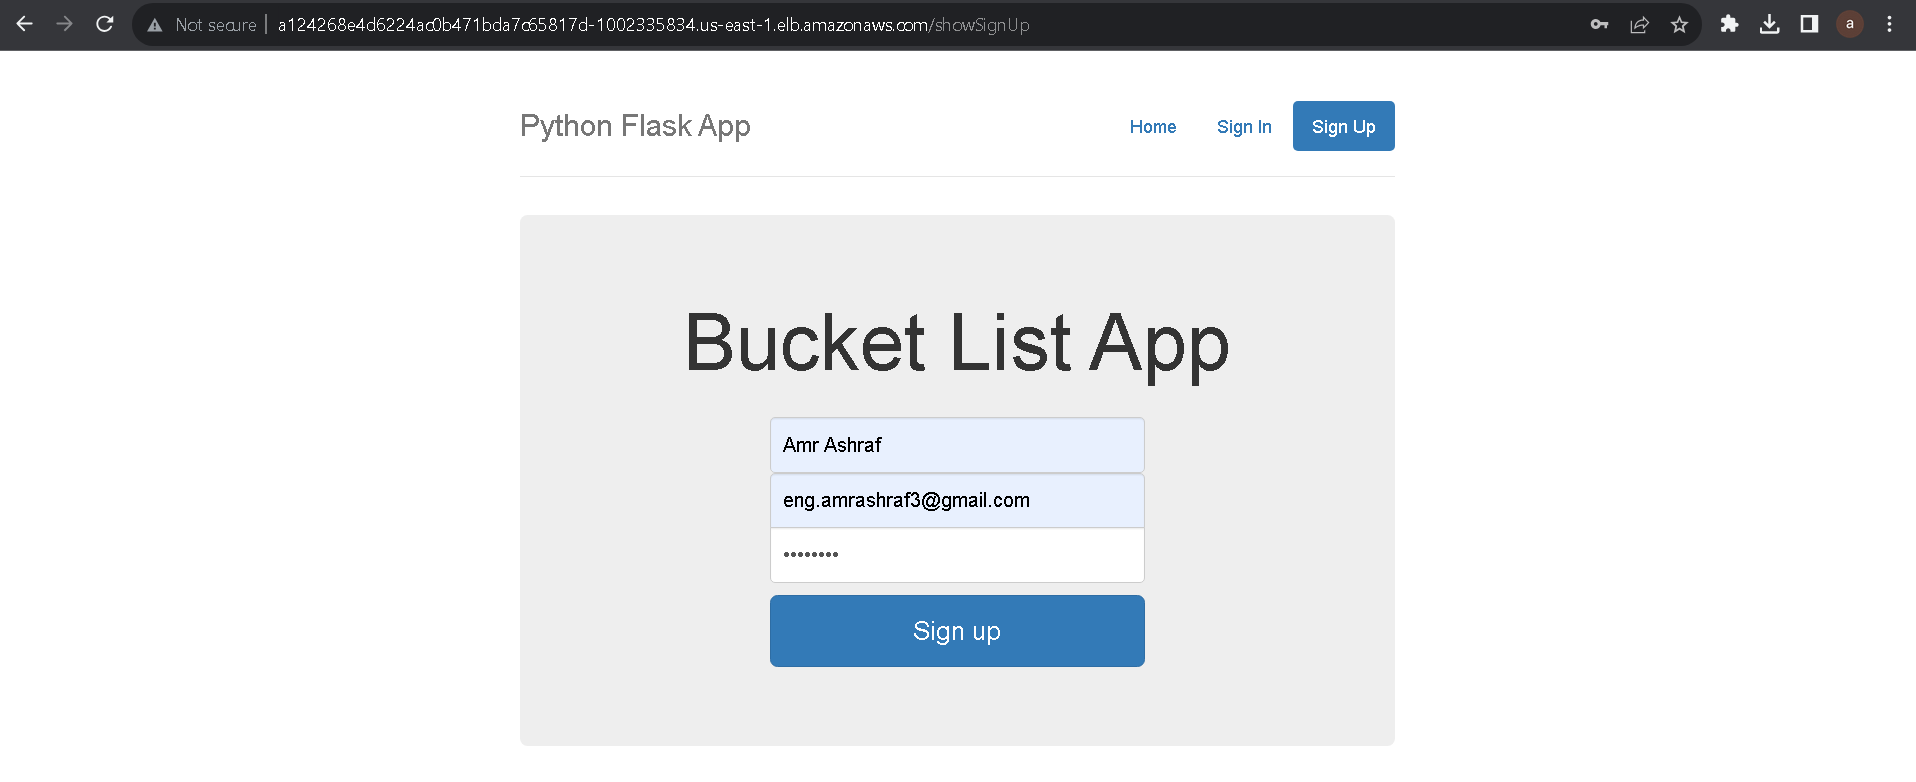The height and width of the screenshot is (782, 1916).
Task: Open the downloads icon
Action: 1770,24
